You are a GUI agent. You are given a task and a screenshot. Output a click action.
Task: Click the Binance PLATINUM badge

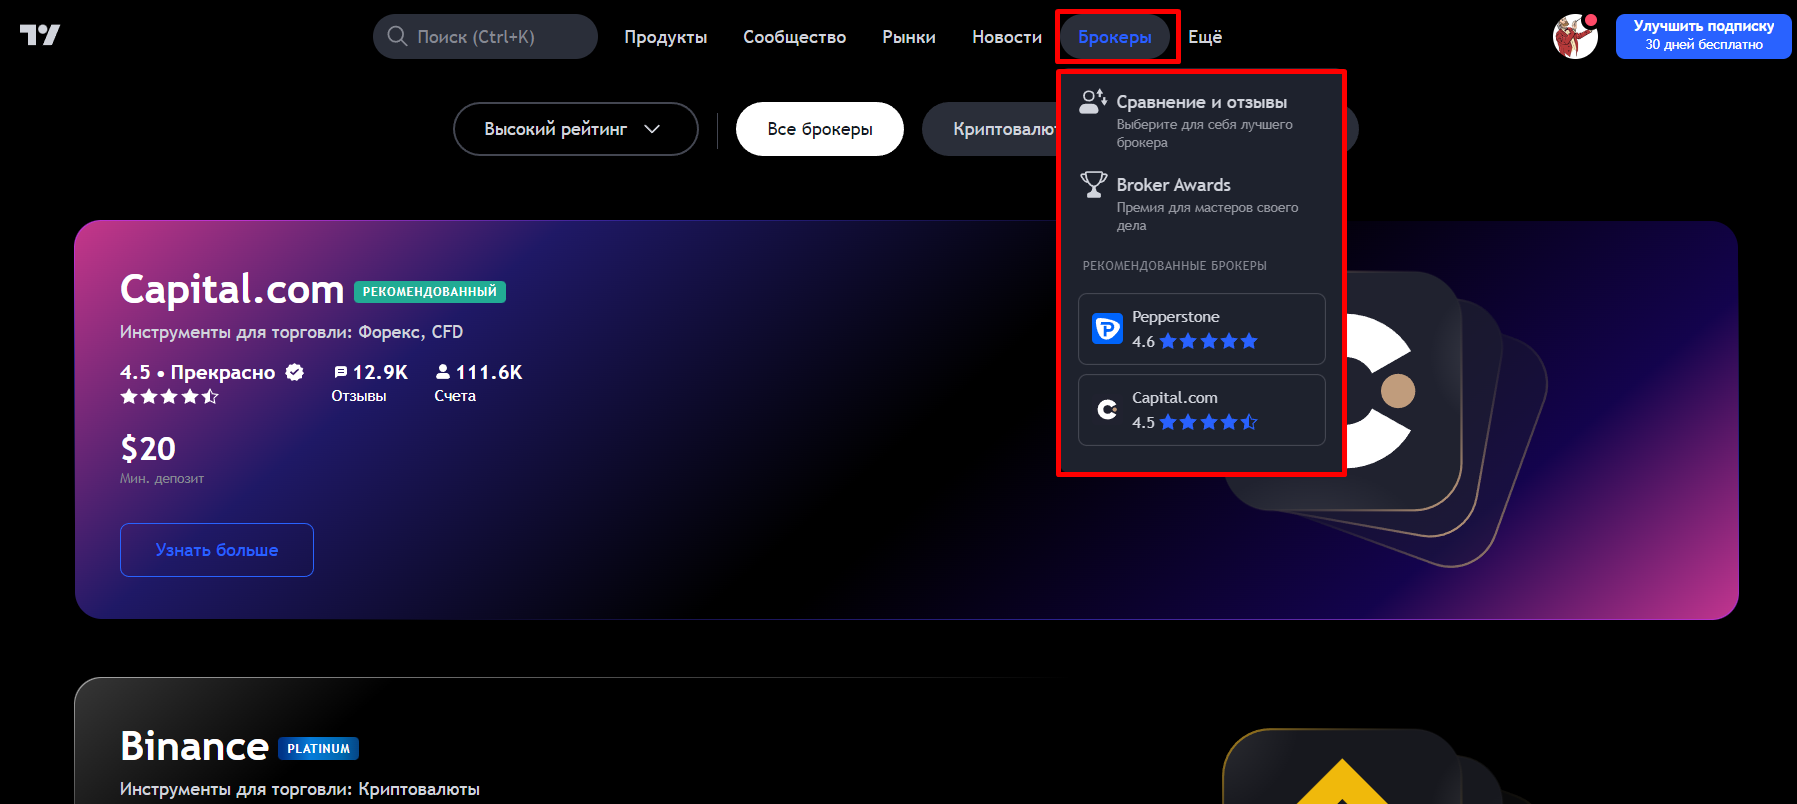(x=318, y=748)
